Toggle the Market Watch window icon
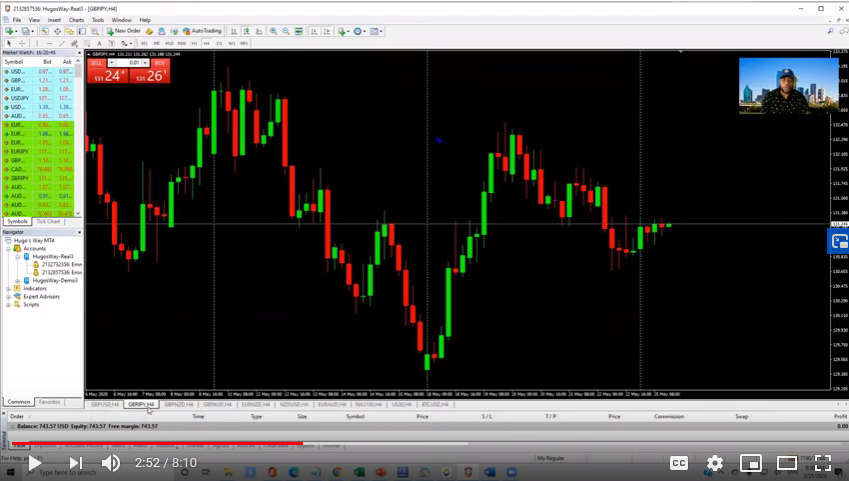The image size is (849, 481). click(45, 31)
